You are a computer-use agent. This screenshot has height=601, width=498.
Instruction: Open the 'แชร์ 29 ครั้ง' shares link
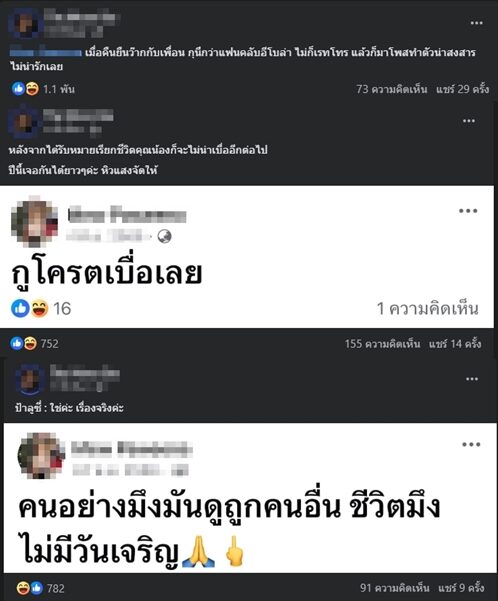(462, 89)
